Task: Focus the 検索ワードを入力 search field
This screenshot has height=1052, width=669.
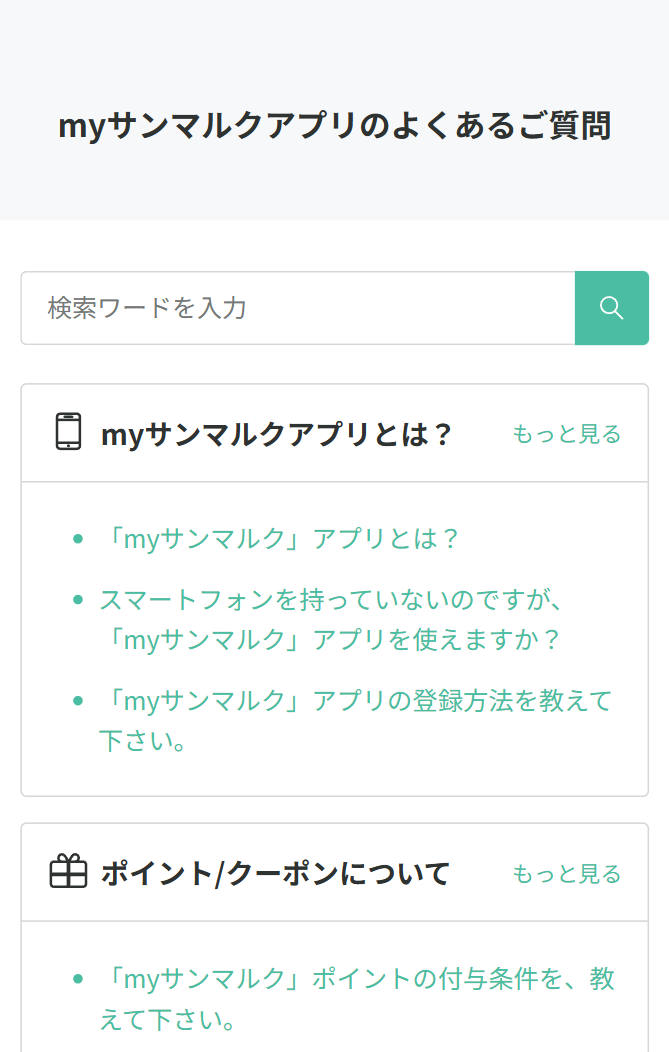Action: point(298,308)
